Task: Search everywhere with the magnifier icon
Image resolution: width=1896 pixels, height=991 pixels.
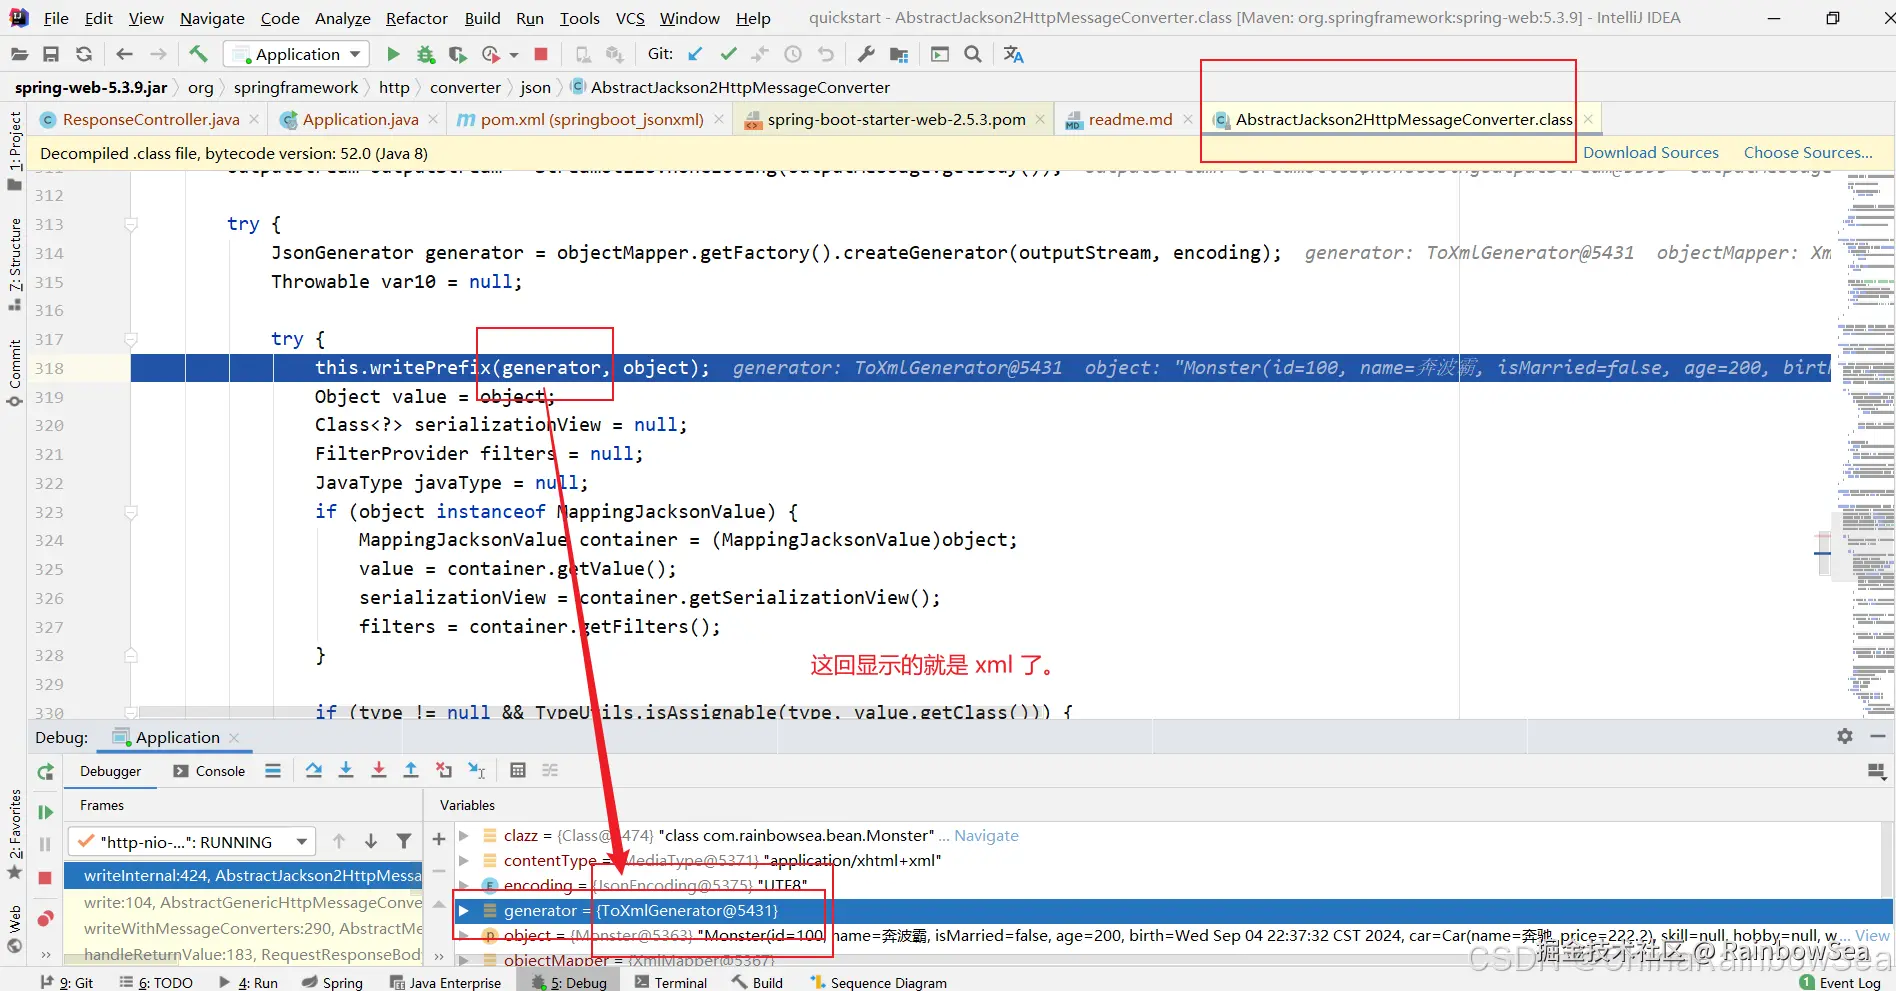Action: pyautogui.click(x=972, y=54)
